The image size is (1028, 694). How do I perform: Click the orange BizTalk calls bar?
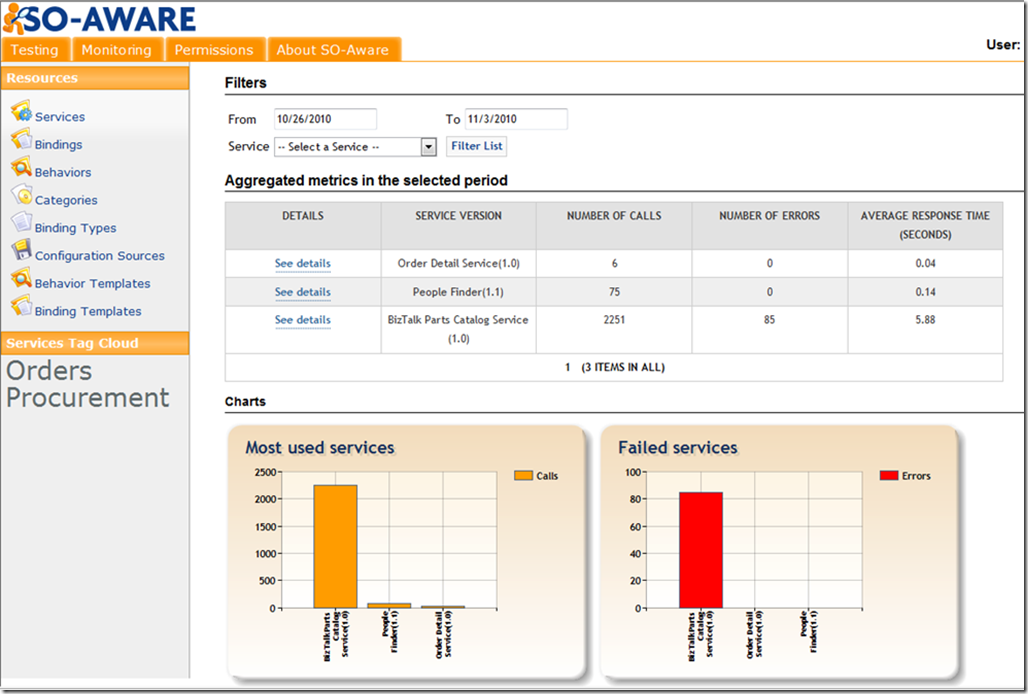(x=335, y=547)
